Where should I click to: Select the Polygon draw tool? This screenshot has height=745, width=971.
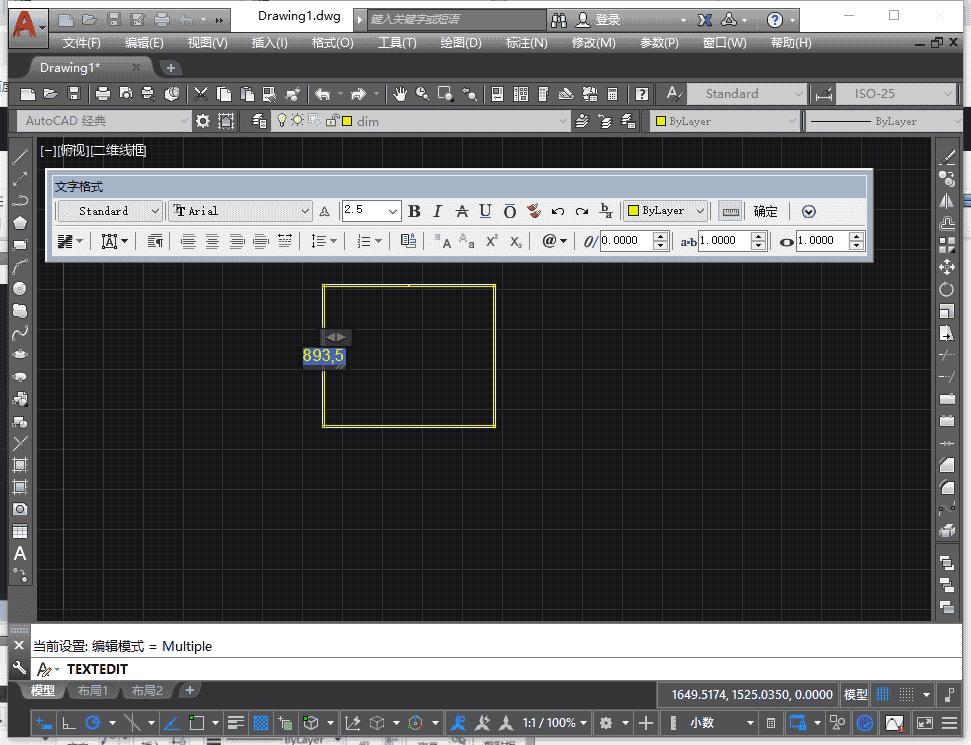click(20, 223)
